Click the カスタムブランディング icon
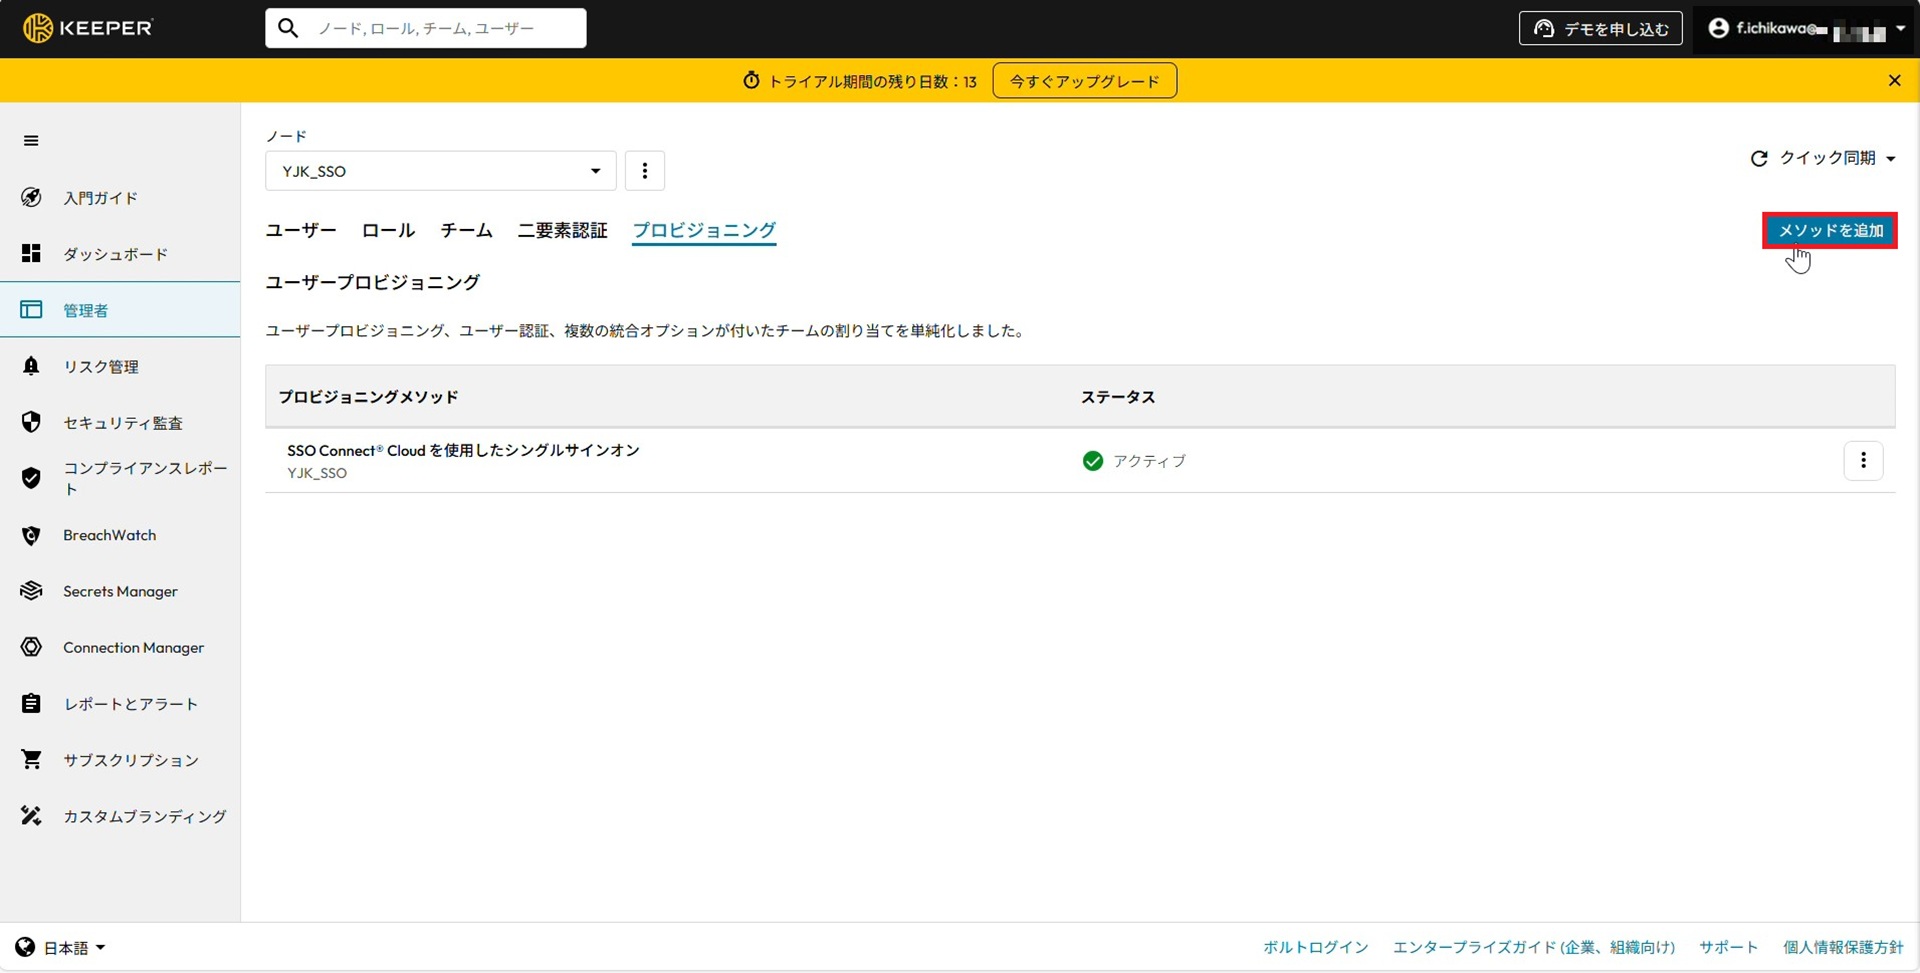 [x=31, y=817]
